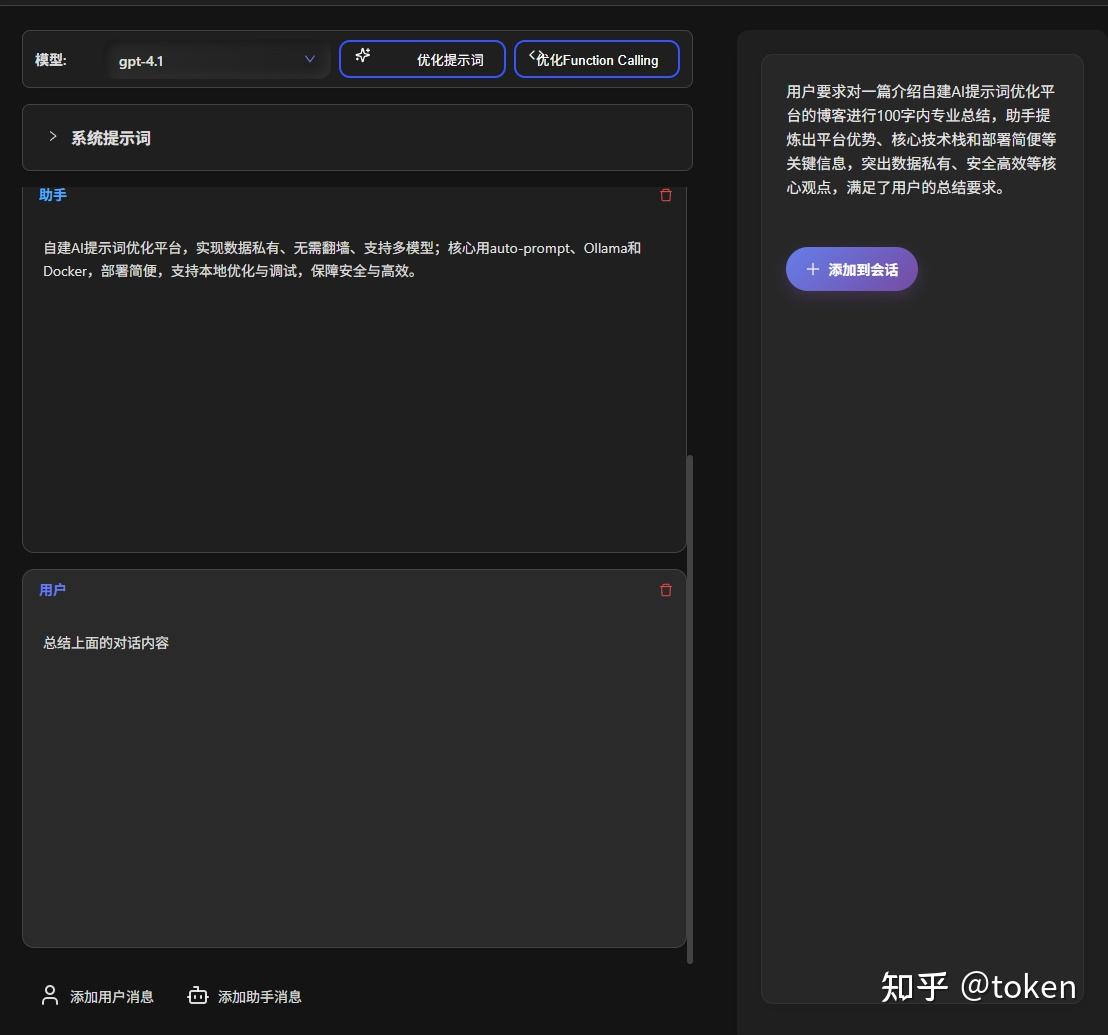The width and height of the screenshot is (1108, 1035).
Task: Click the dropdown arrow in the model selector
Action: (x=310, y=60)
